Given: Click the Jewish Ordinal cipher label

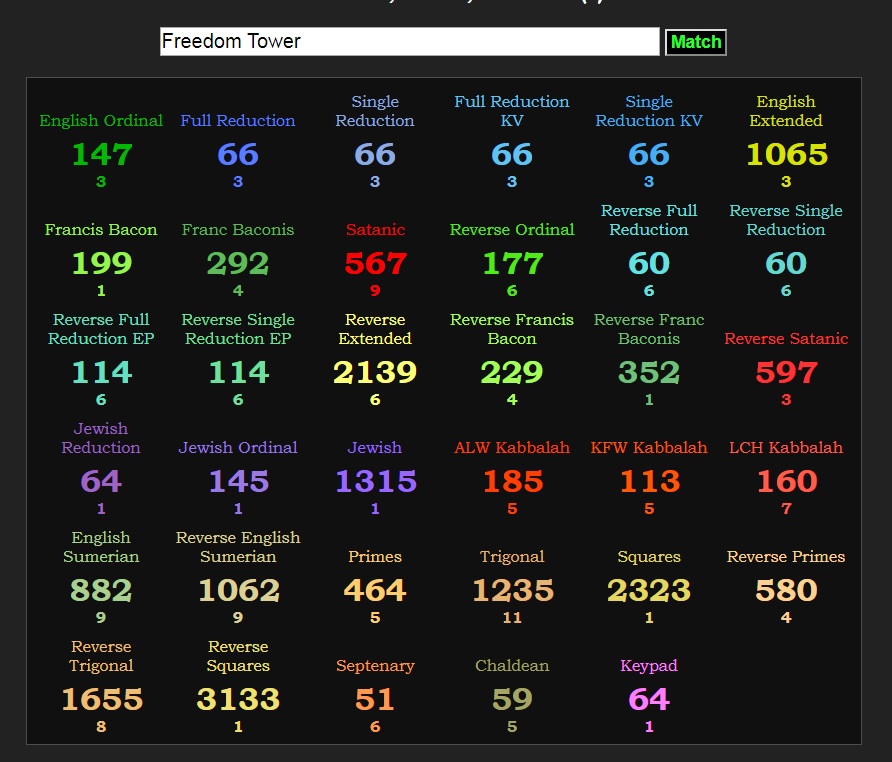Looking at the screenshot, I should coord(238,448).
